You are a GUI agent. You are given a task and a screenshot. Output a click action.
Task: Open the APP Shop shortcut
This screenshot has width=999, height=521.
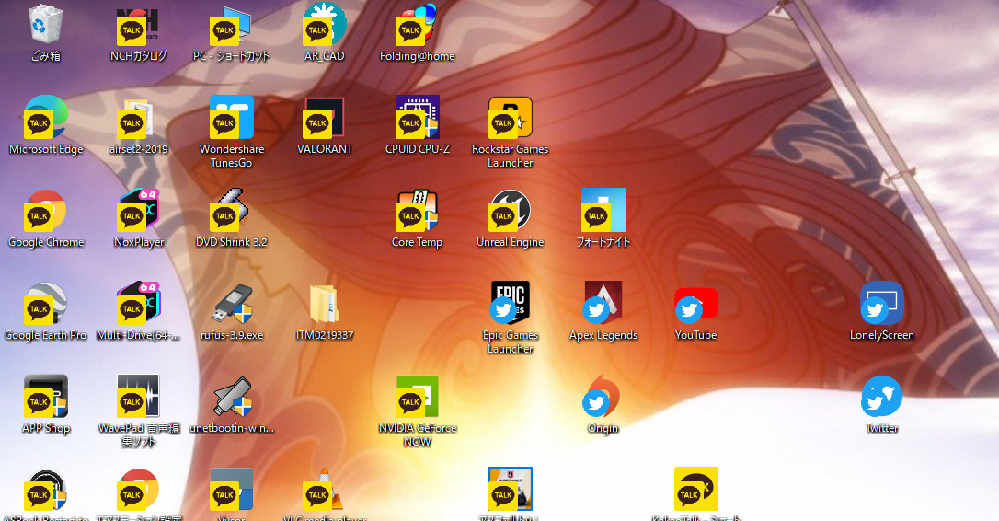tap(46, 396)
